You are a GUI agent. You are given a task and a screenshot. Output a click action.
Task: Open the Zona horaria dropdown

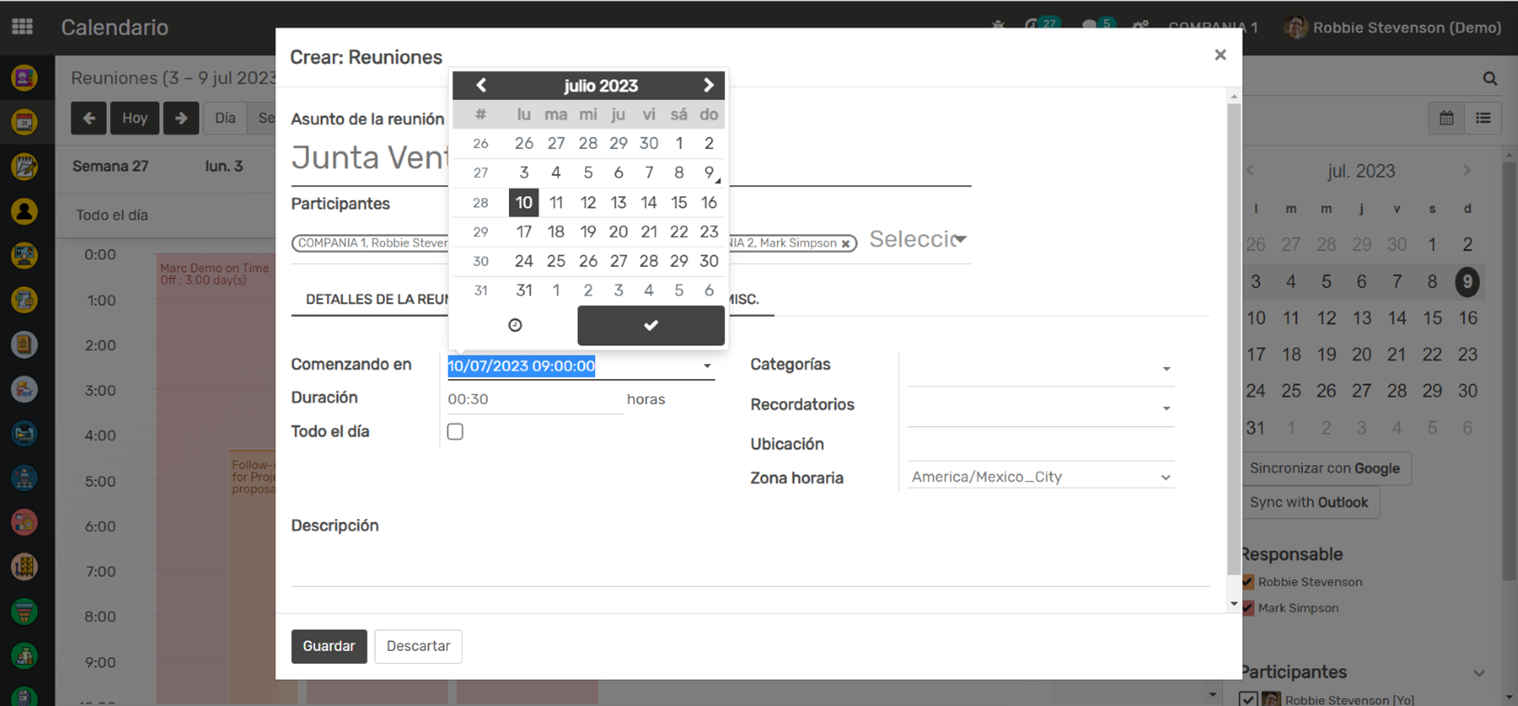tap(1040, 477)
